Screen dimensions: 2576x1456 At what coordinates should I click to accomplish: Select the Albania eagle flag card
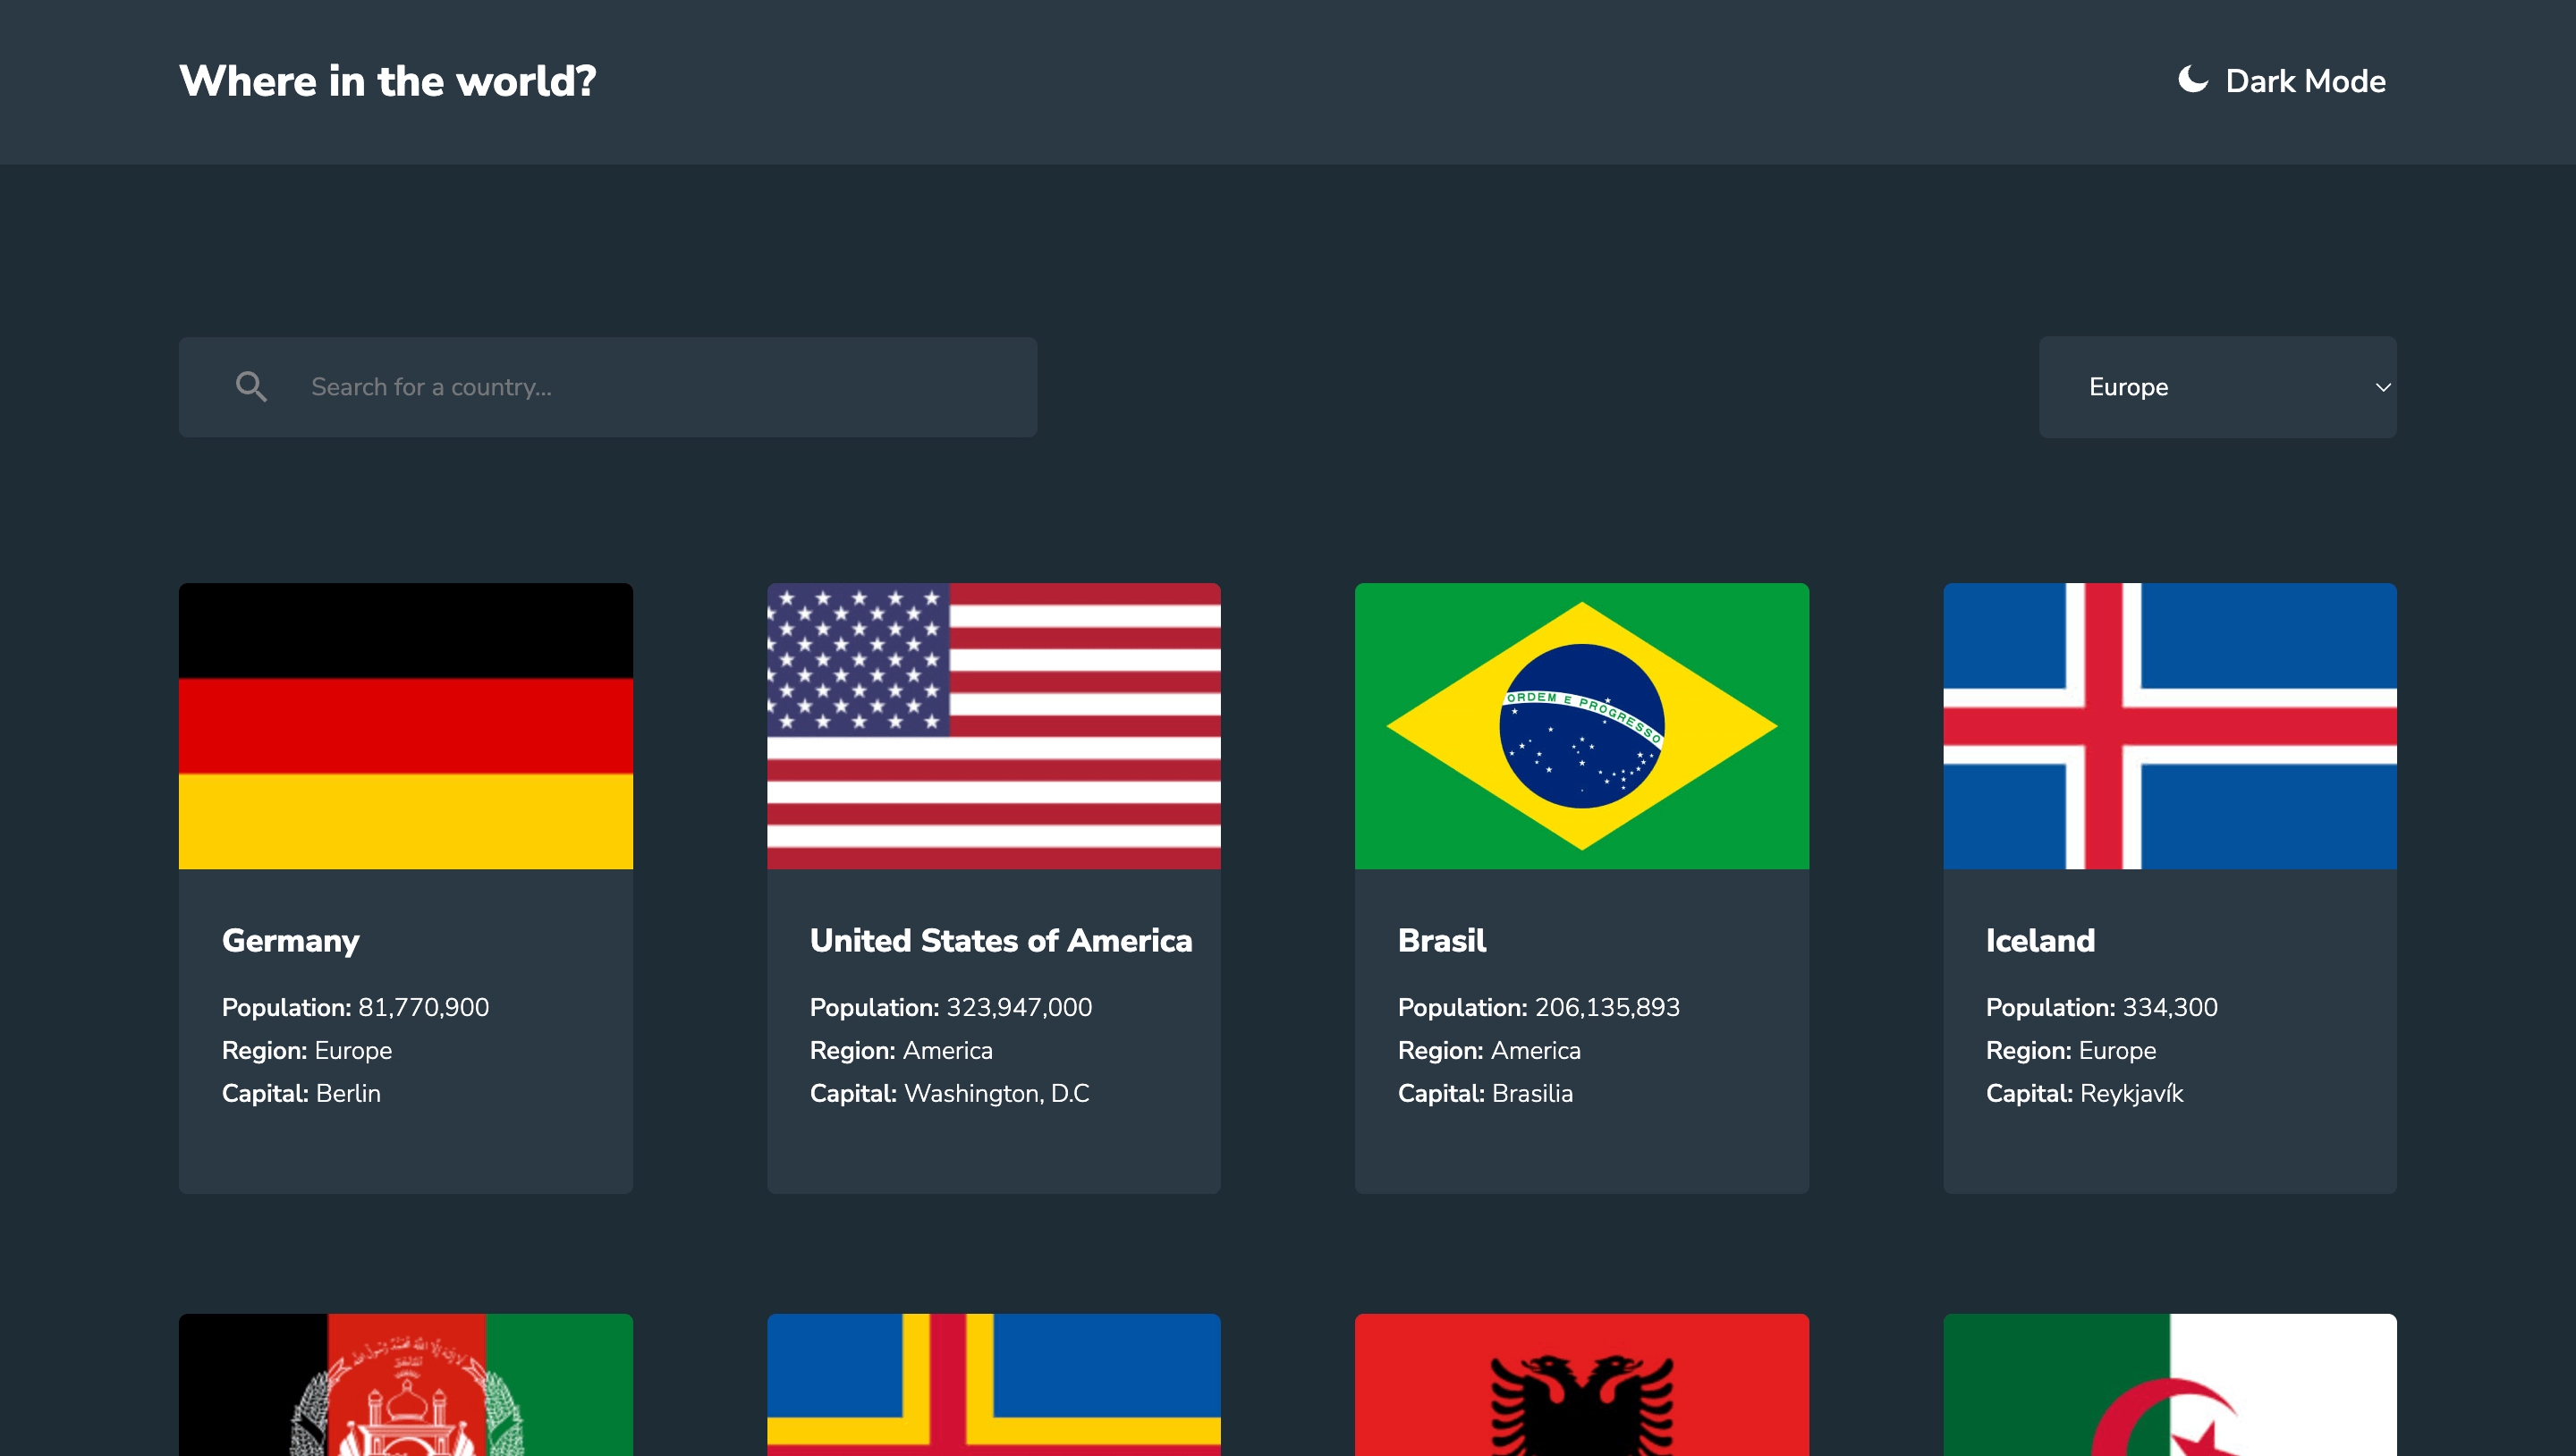point(1581,1385)
